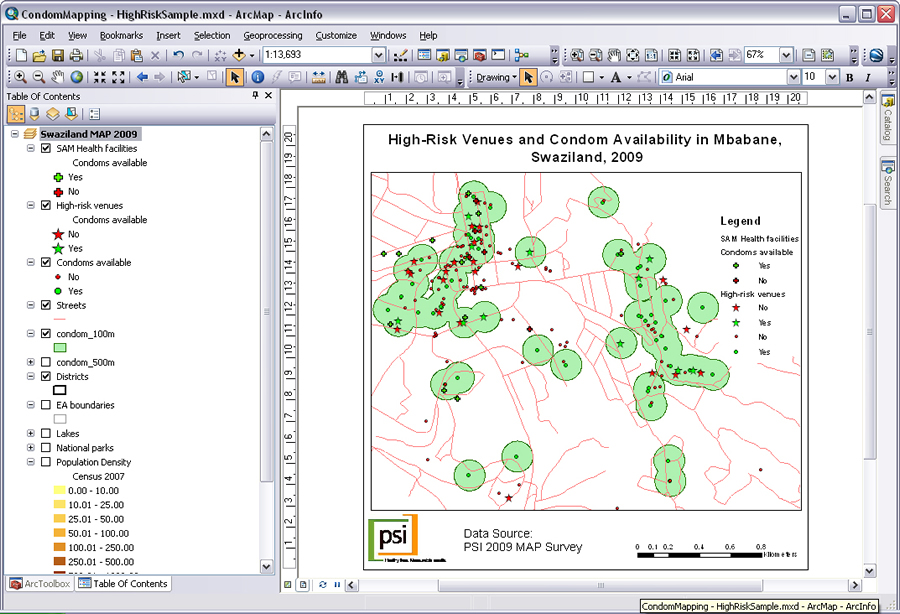Open the Drawing menu button

pyautogui.click(x=495, y=77)
